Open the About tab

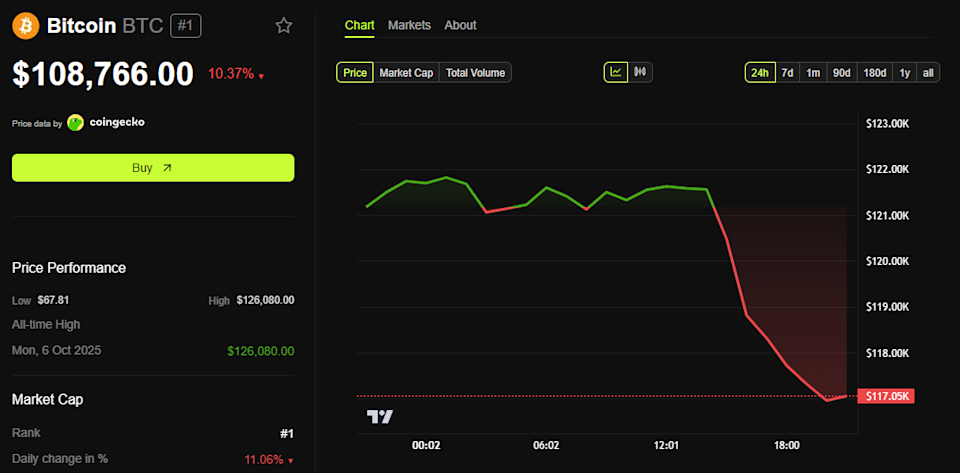(460, 25)
